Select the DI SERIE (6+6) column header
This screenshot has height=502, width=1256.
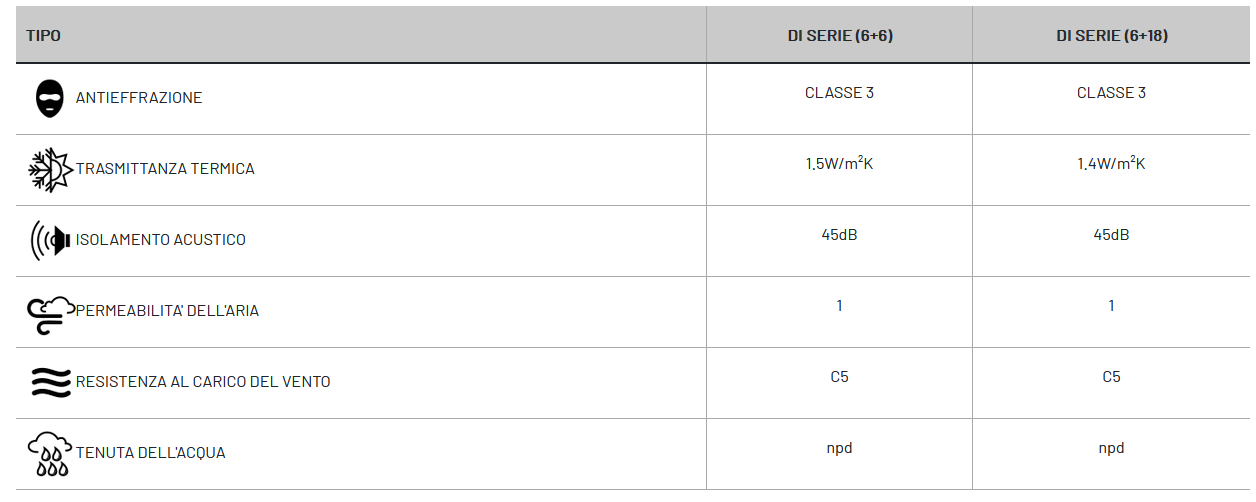click(840, 35)
